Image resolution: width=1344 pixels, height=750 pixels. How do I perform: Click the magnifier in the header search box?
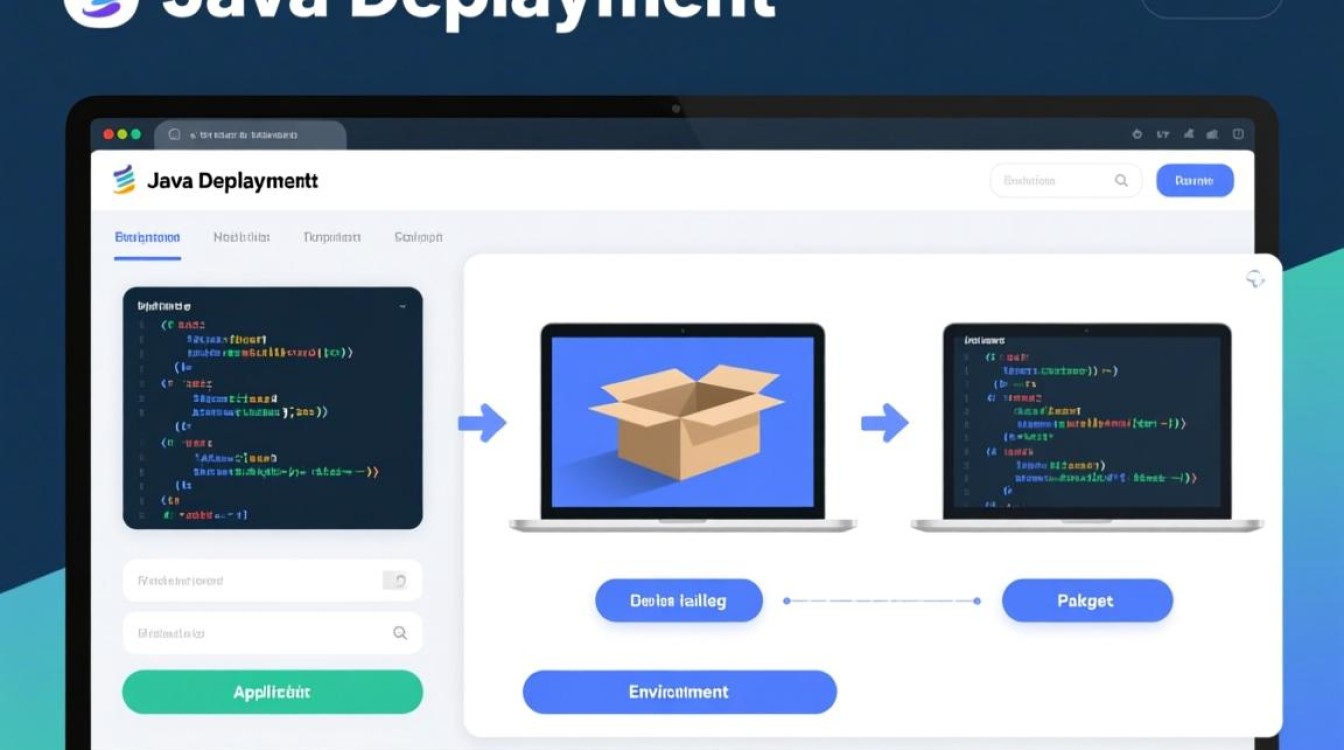(1121, 181)
